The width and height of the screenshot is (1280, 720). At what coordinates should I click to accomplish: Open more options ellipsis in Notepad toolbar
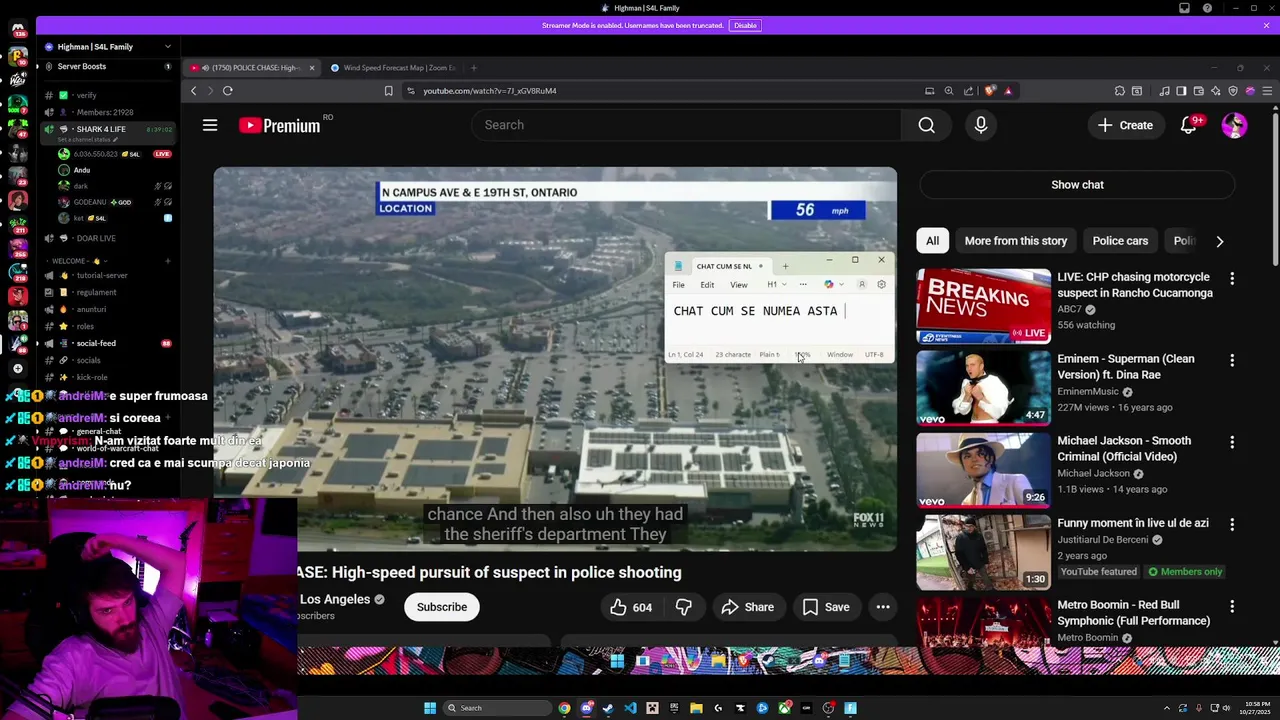(x=803, y=285)
